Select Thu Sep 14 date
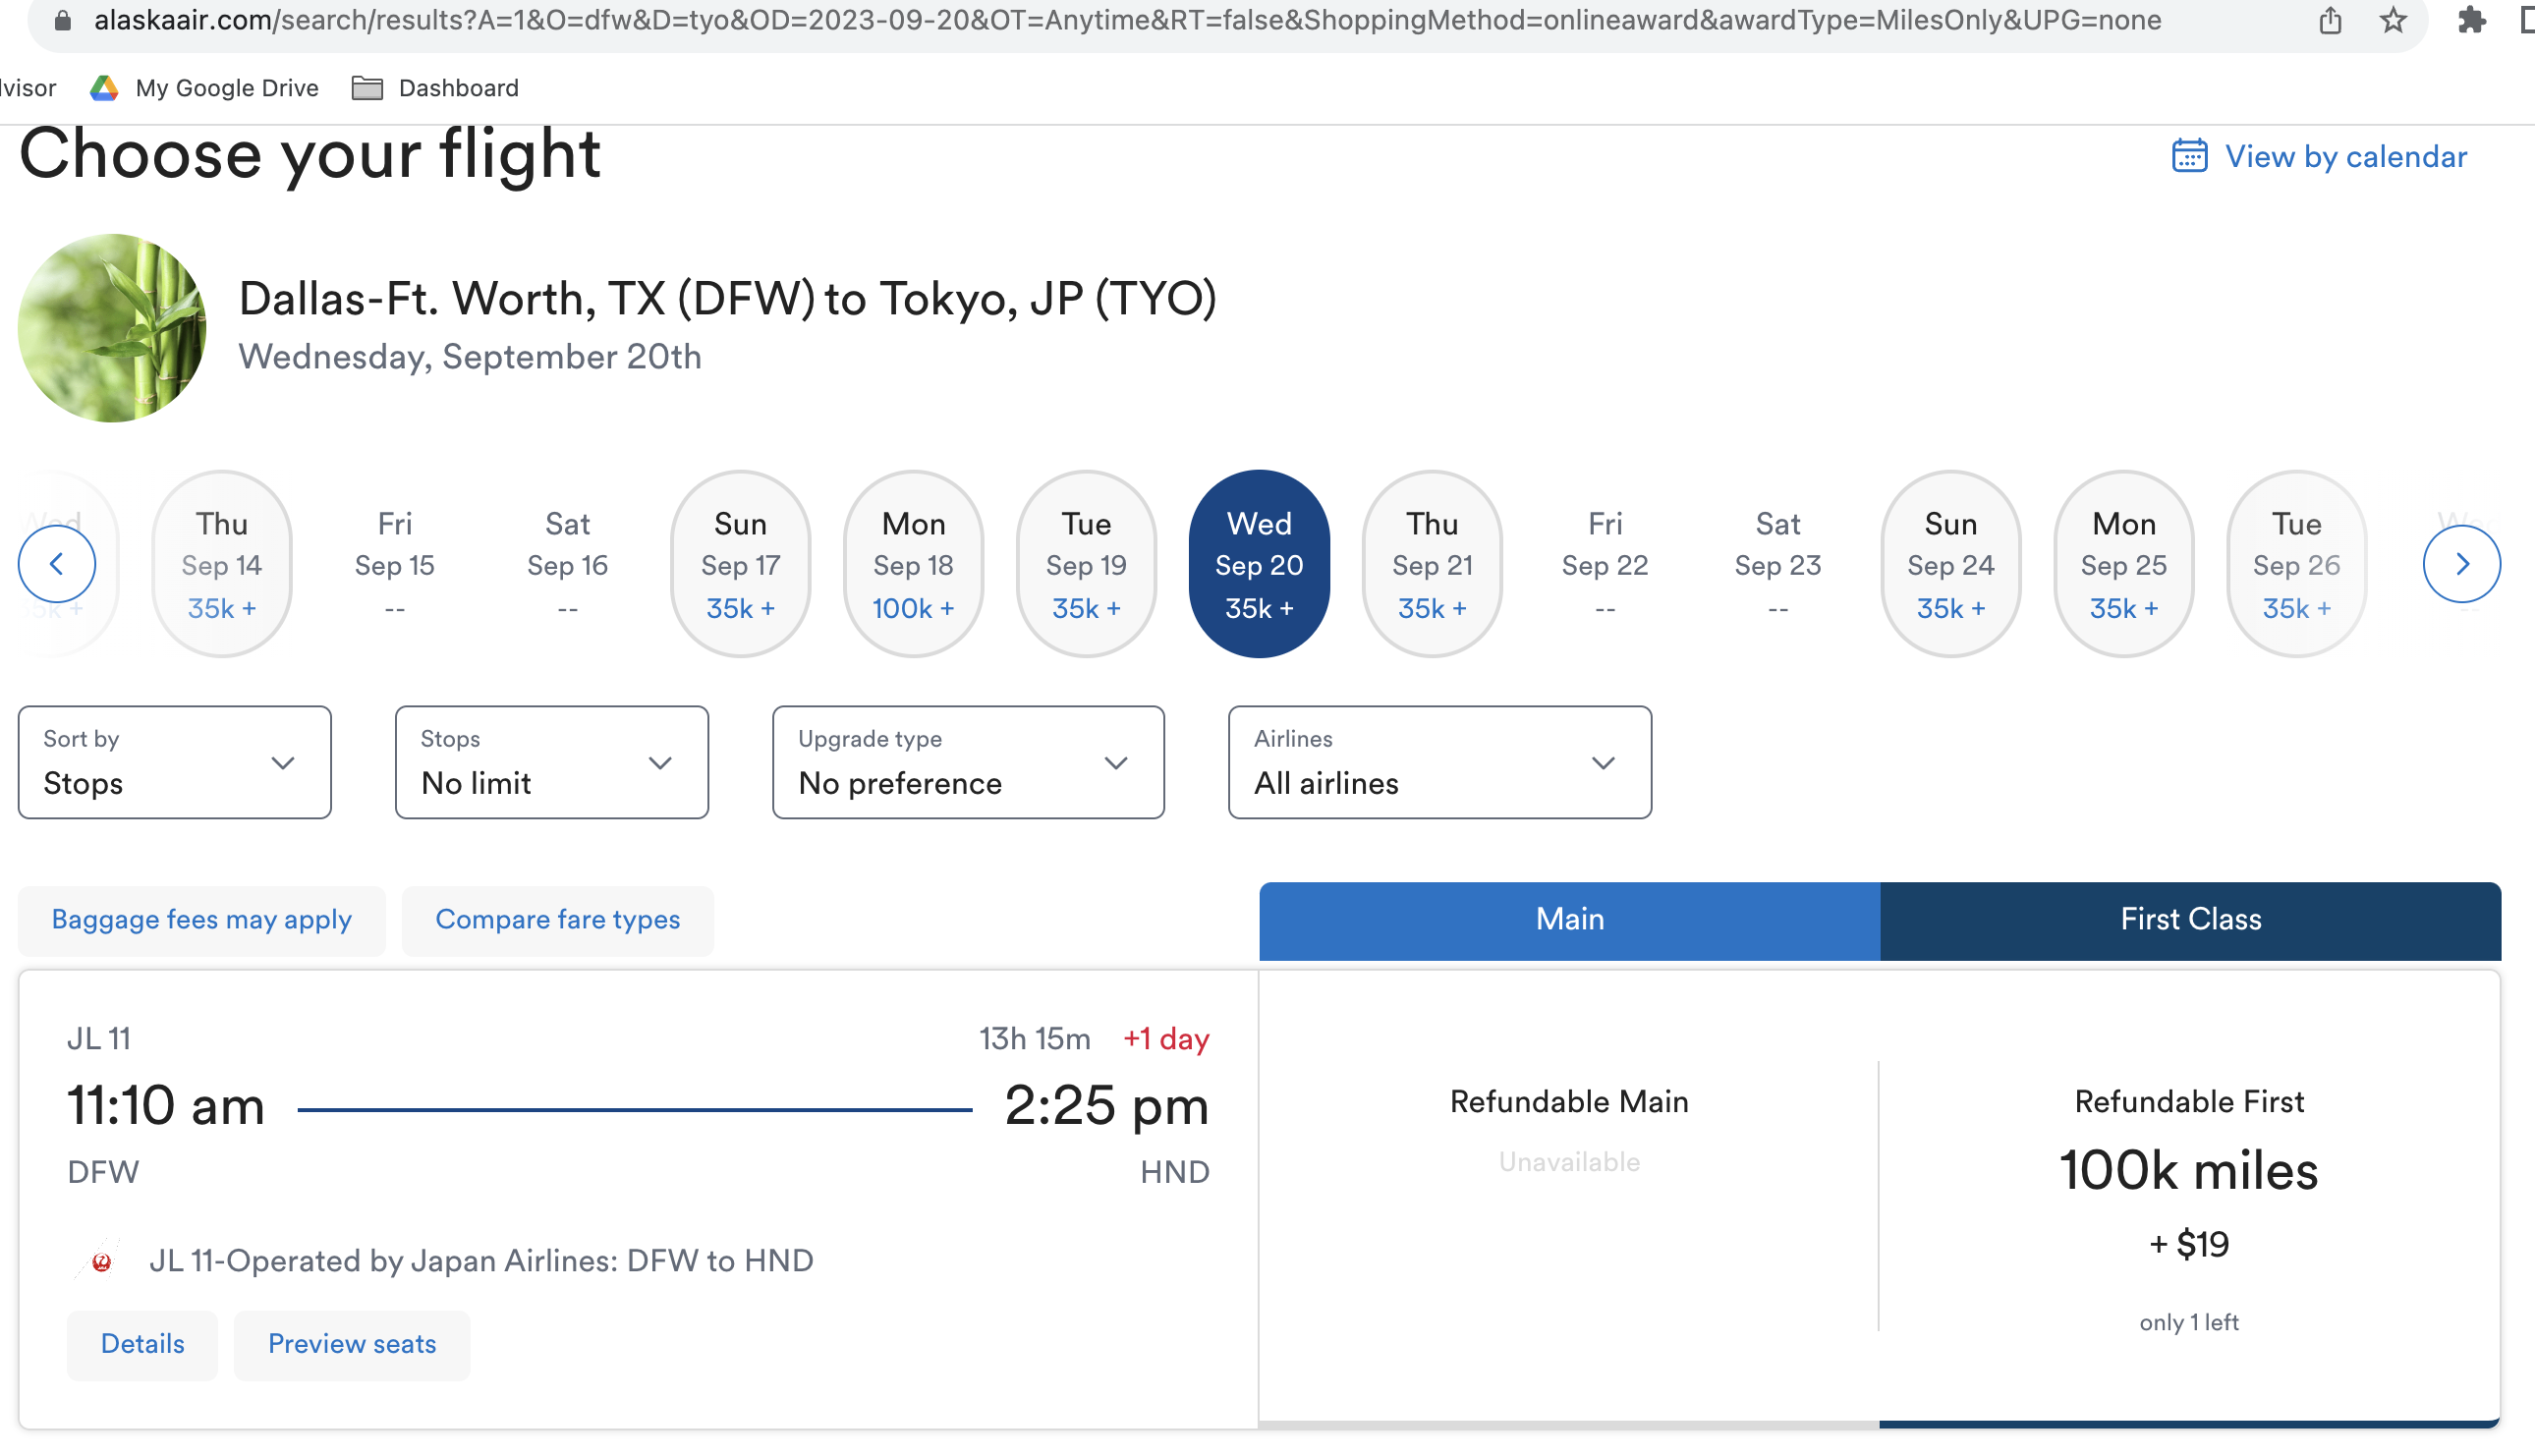2535x1456 pixels. (x=222, y=564)
